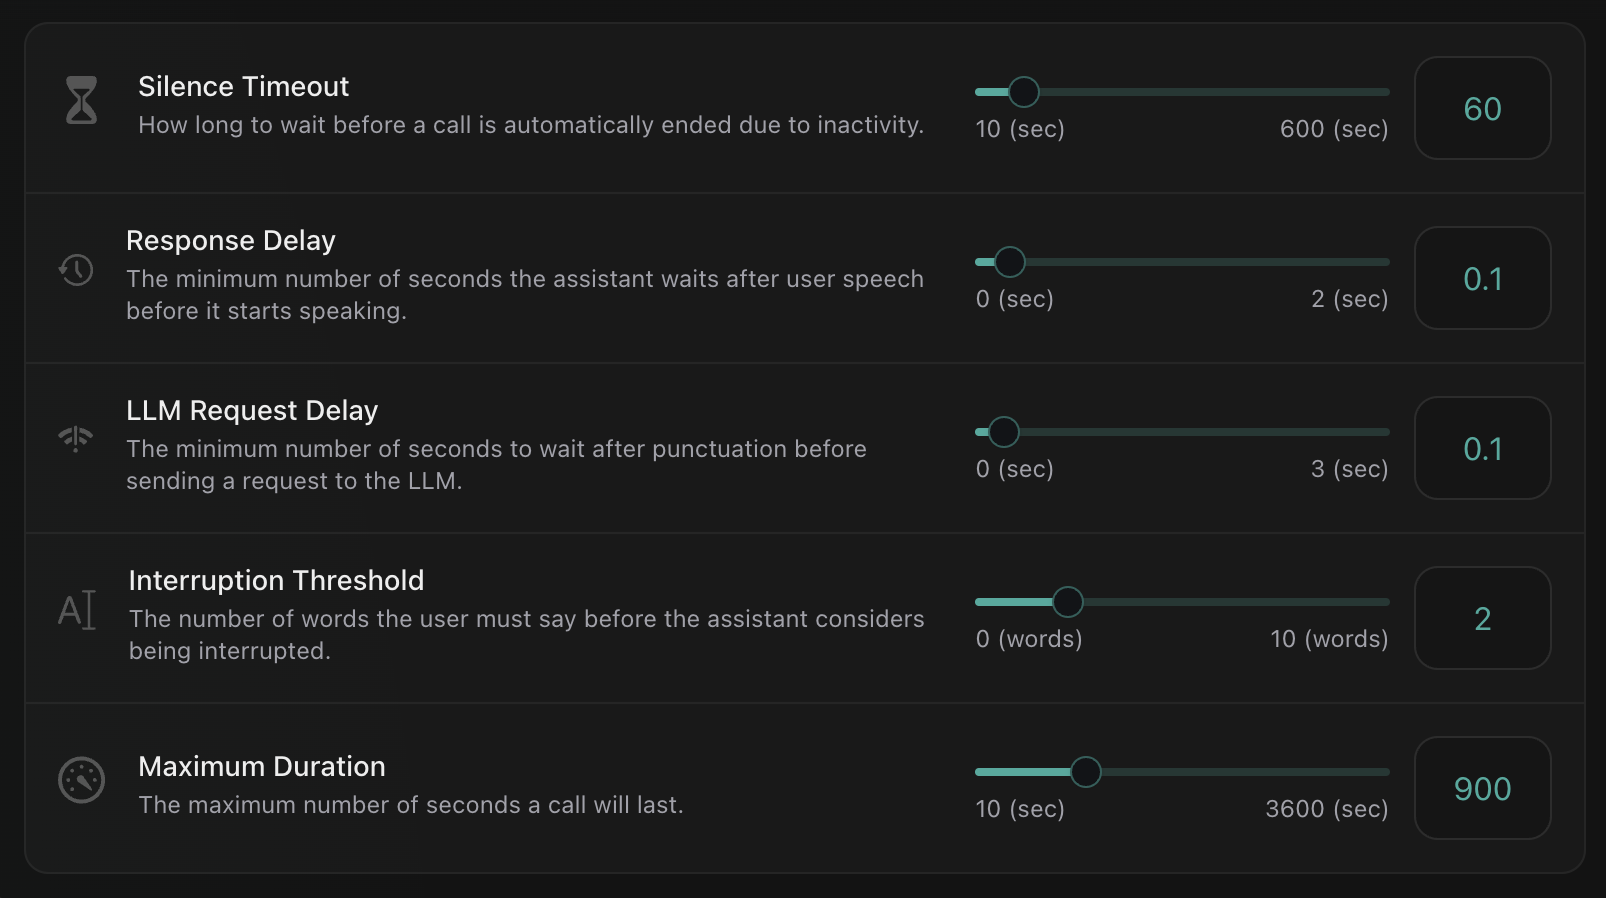The image size is (1606, 898).
Task: Click the gauge icon beside Maximum Duration
Action: (81, 780)
